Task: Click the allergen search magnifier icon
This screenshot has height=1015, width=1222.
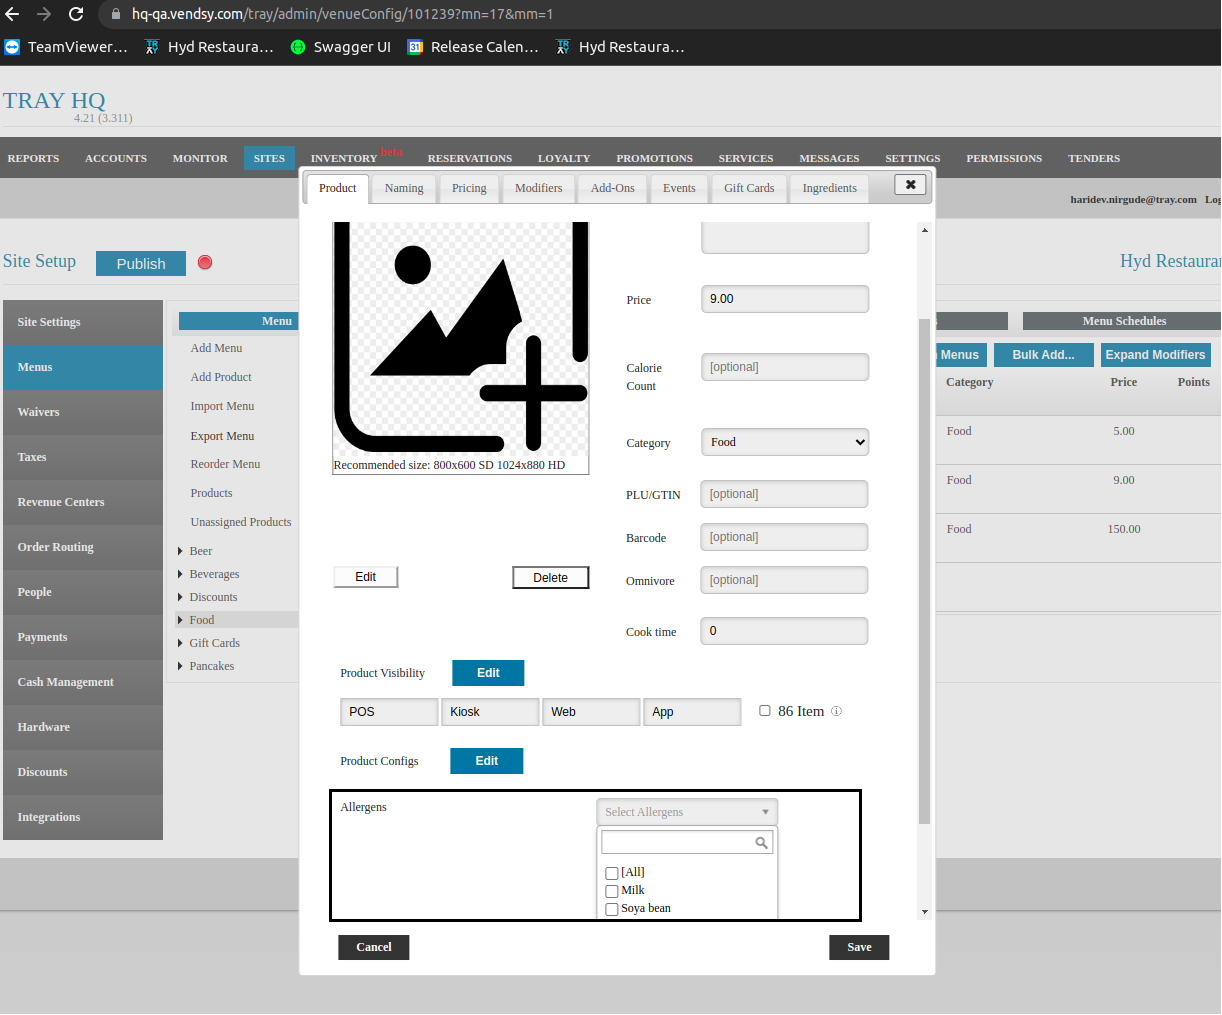Action: coord(761,843)
